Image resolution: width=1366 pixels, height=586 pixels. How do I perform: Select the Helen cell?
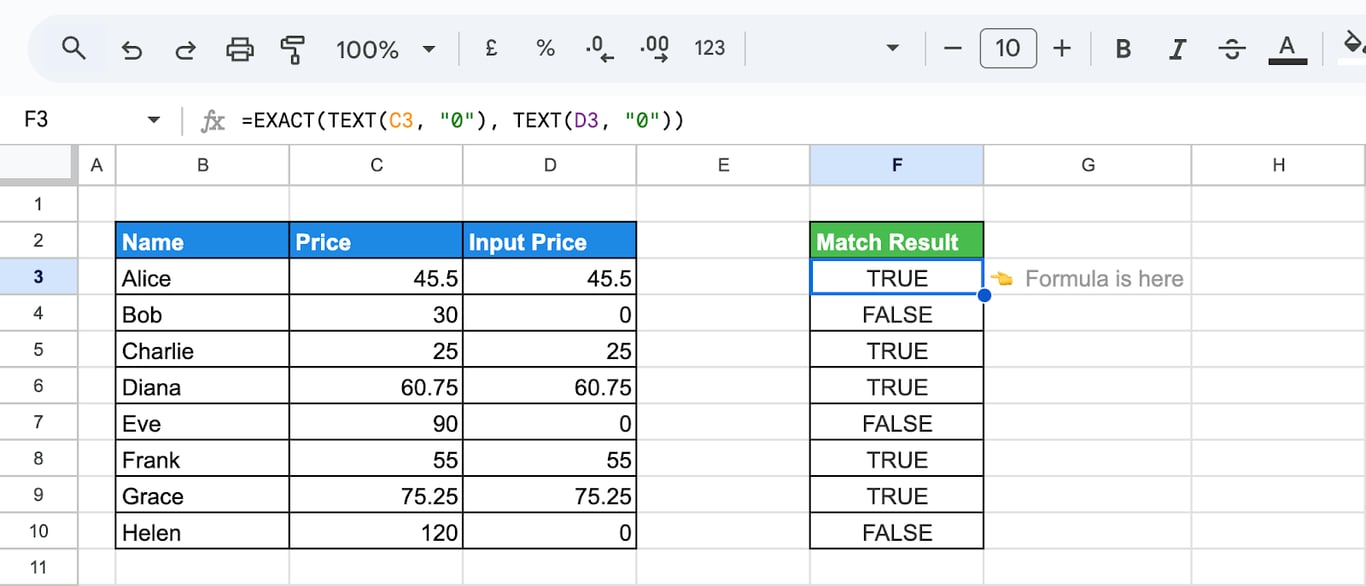[203, 532]
